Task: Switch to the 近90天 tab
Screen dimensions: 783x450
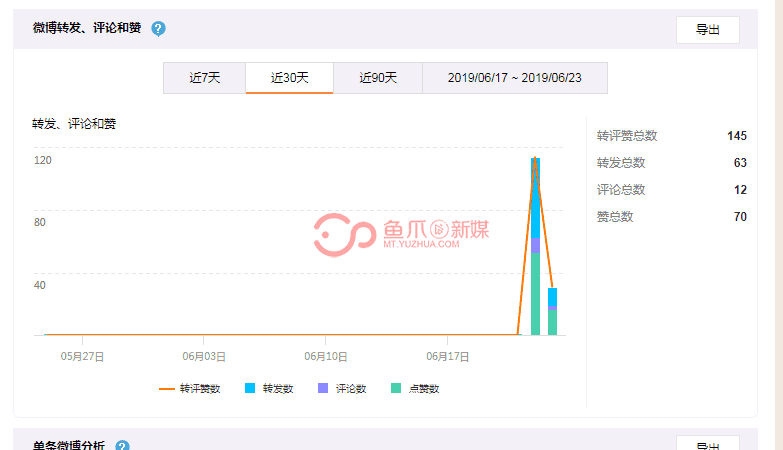Action: pos(378,78)
